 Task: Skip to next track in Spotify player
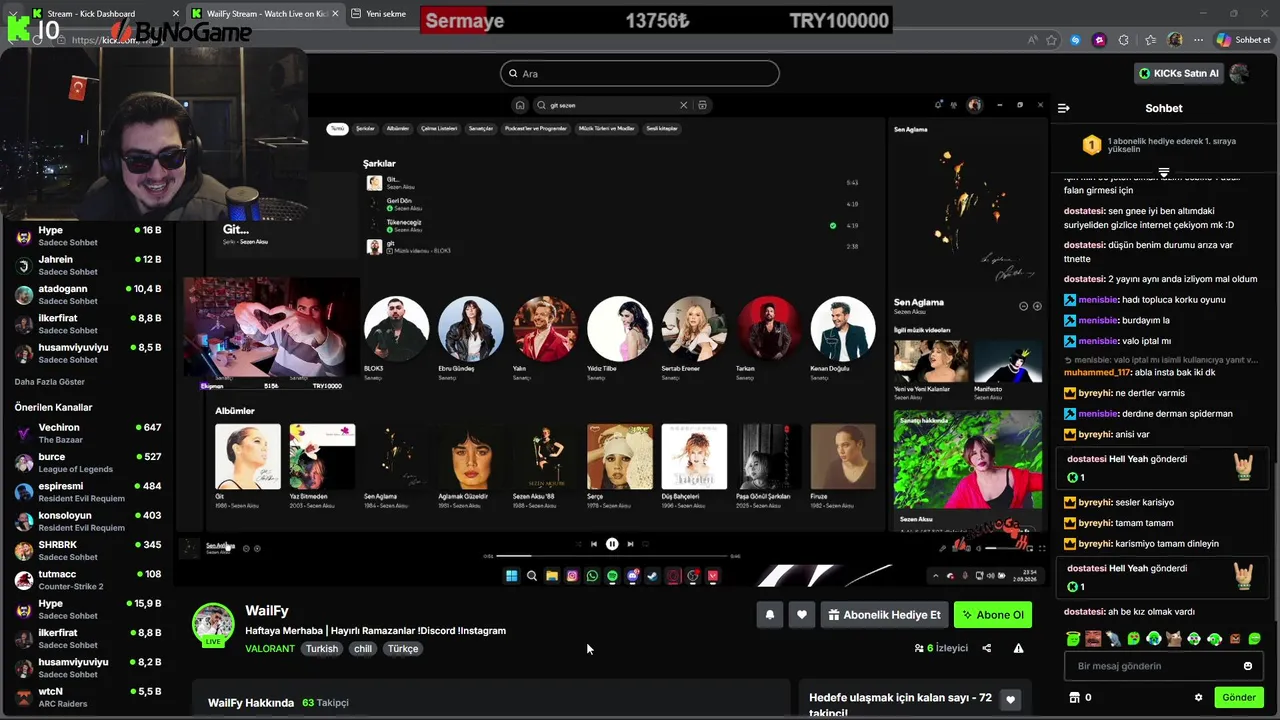pos(630,544)
